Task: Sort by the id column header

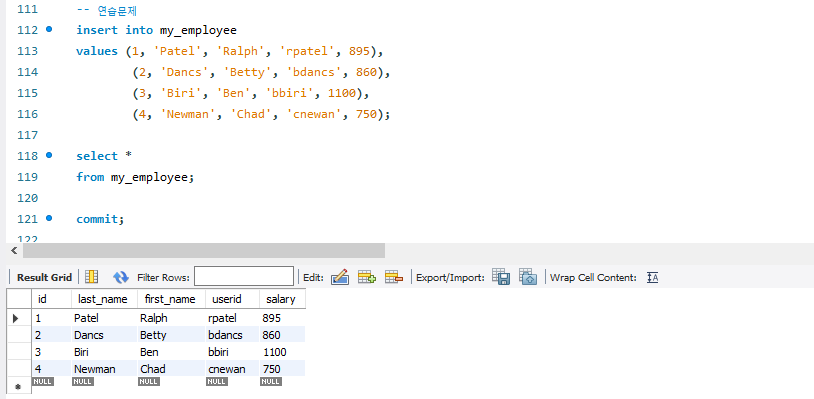Action: pyautogui.click(x=51, y=299)
